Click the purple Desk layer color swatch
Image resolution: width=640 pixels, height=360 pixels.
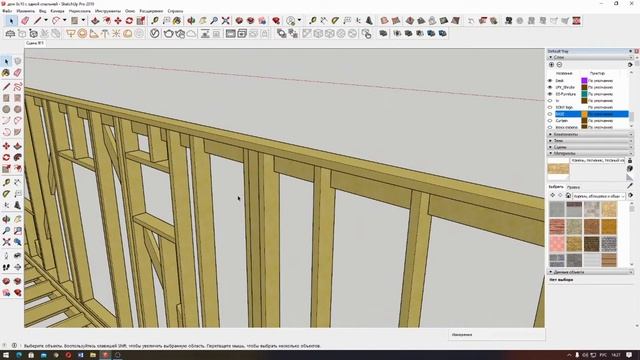584,80
